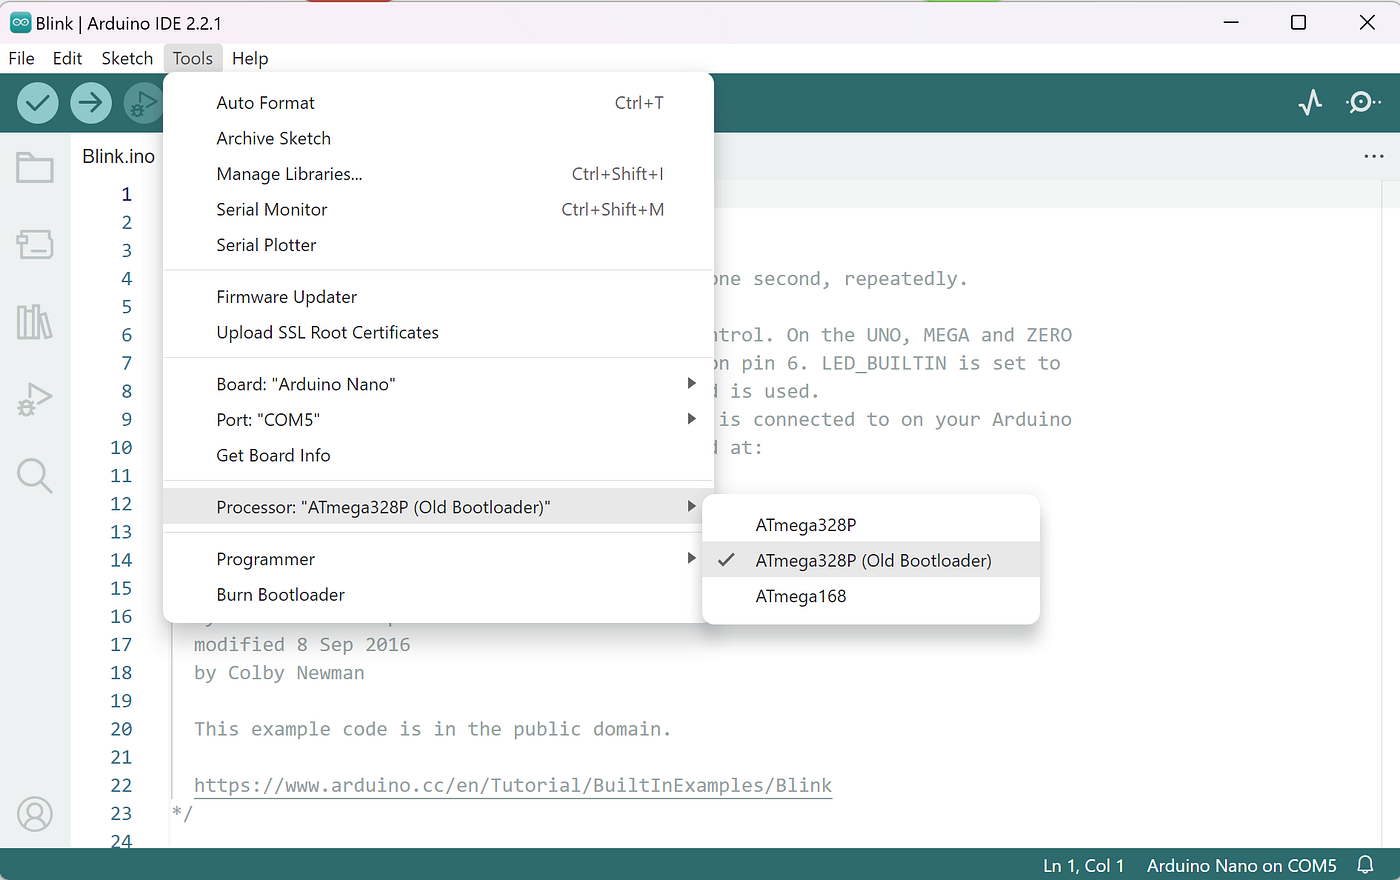
Task: Open the Edit menu
Action: pos(68,58)
